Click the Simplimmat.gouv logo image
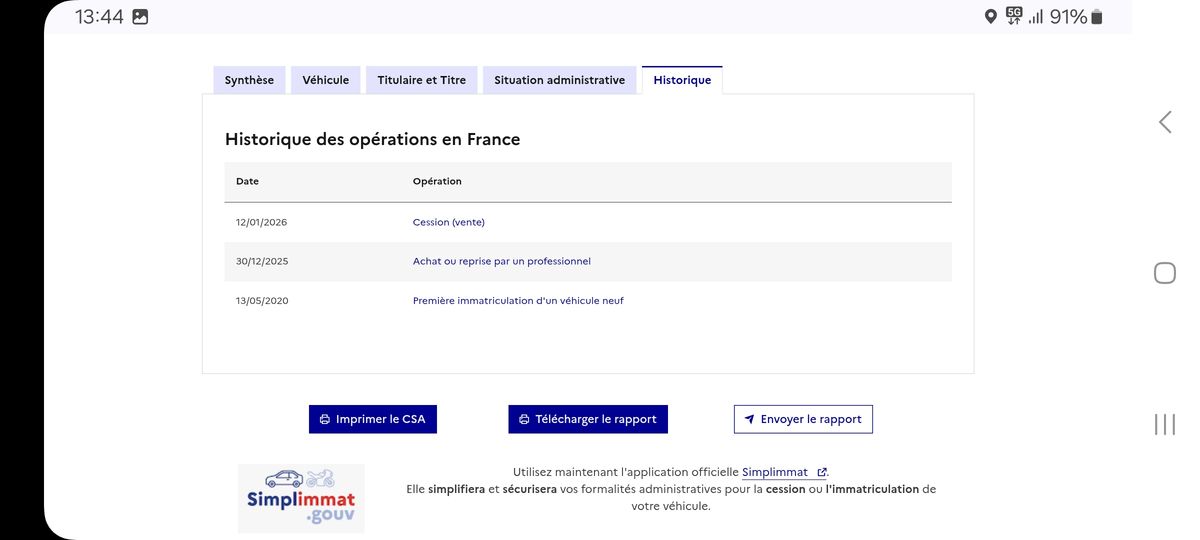Screen dimensions: 1200x540 (301, 498)
